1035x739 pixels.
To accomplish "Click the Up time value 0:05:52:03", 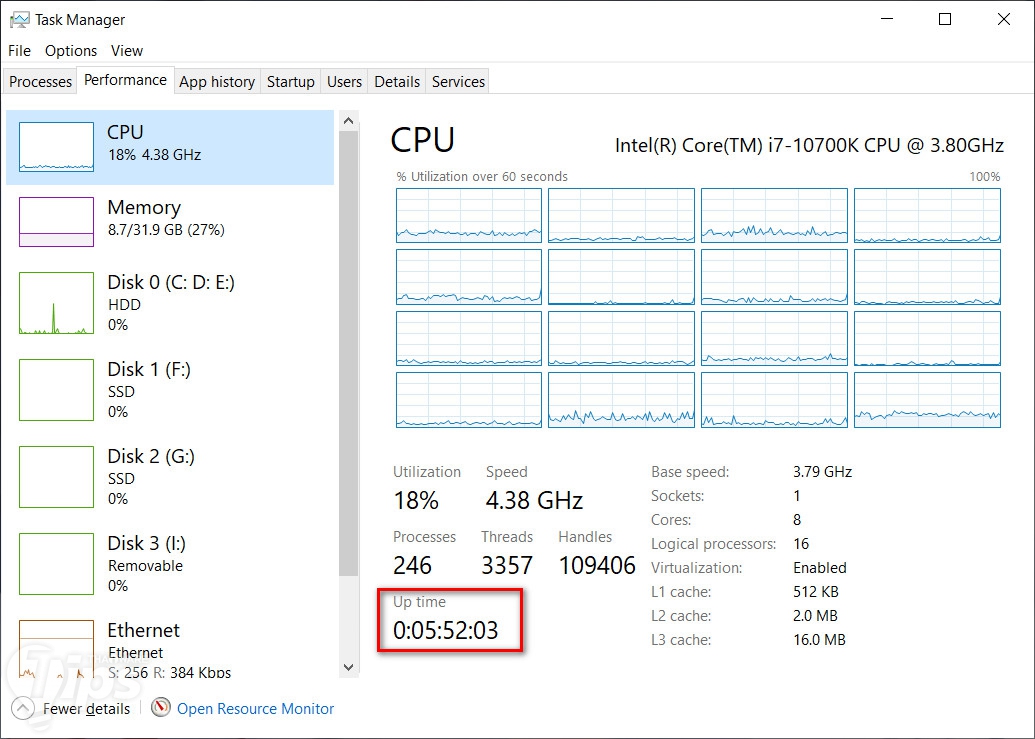I will (x=446, y=630).
